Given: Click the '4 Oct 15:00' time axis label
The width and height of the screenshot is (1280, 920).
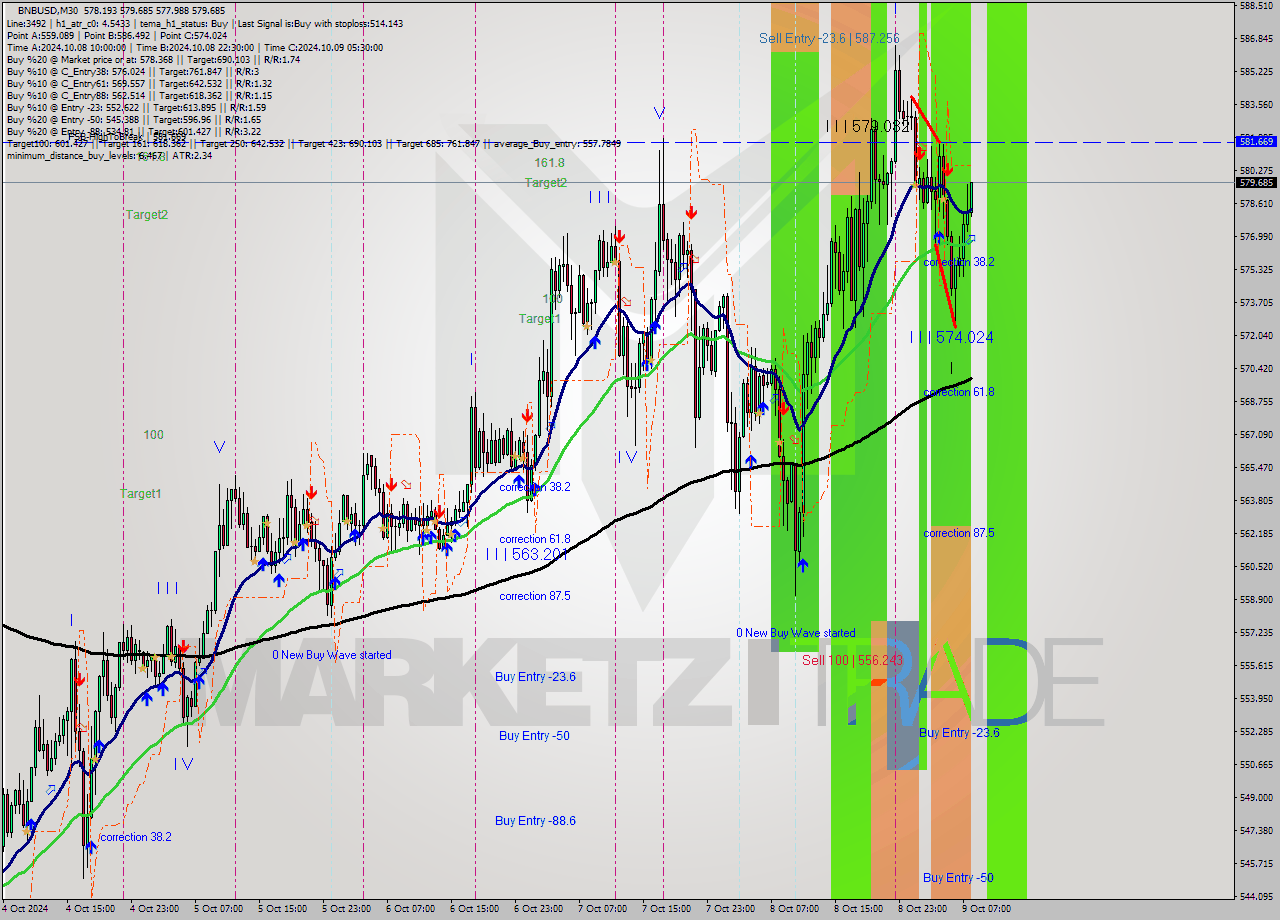Looking at the screenshot, I should coord(91,909).
